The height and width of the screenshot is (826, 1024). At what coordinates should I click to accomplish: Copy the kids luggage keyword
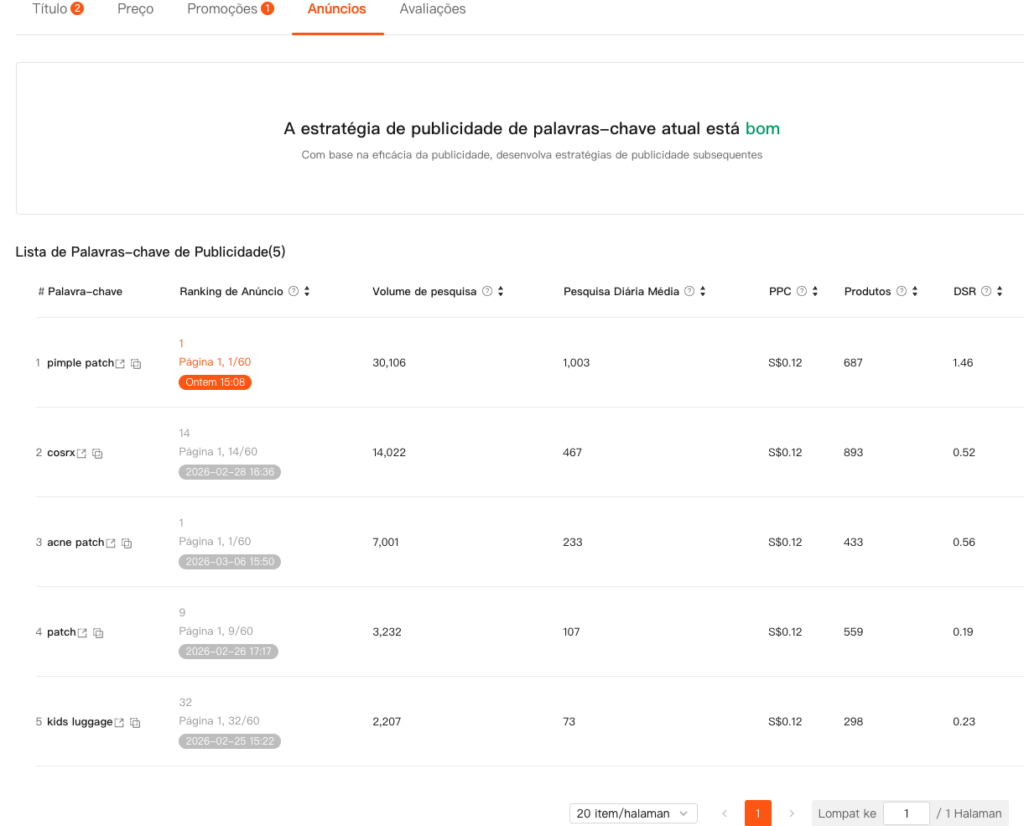135,723
